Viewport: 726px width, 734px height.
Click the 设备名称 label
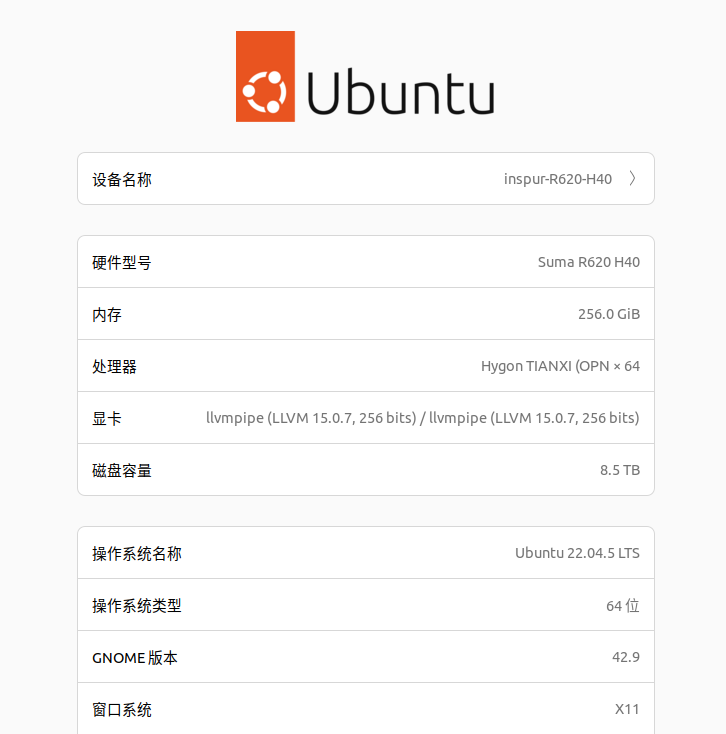click(122, 179)
